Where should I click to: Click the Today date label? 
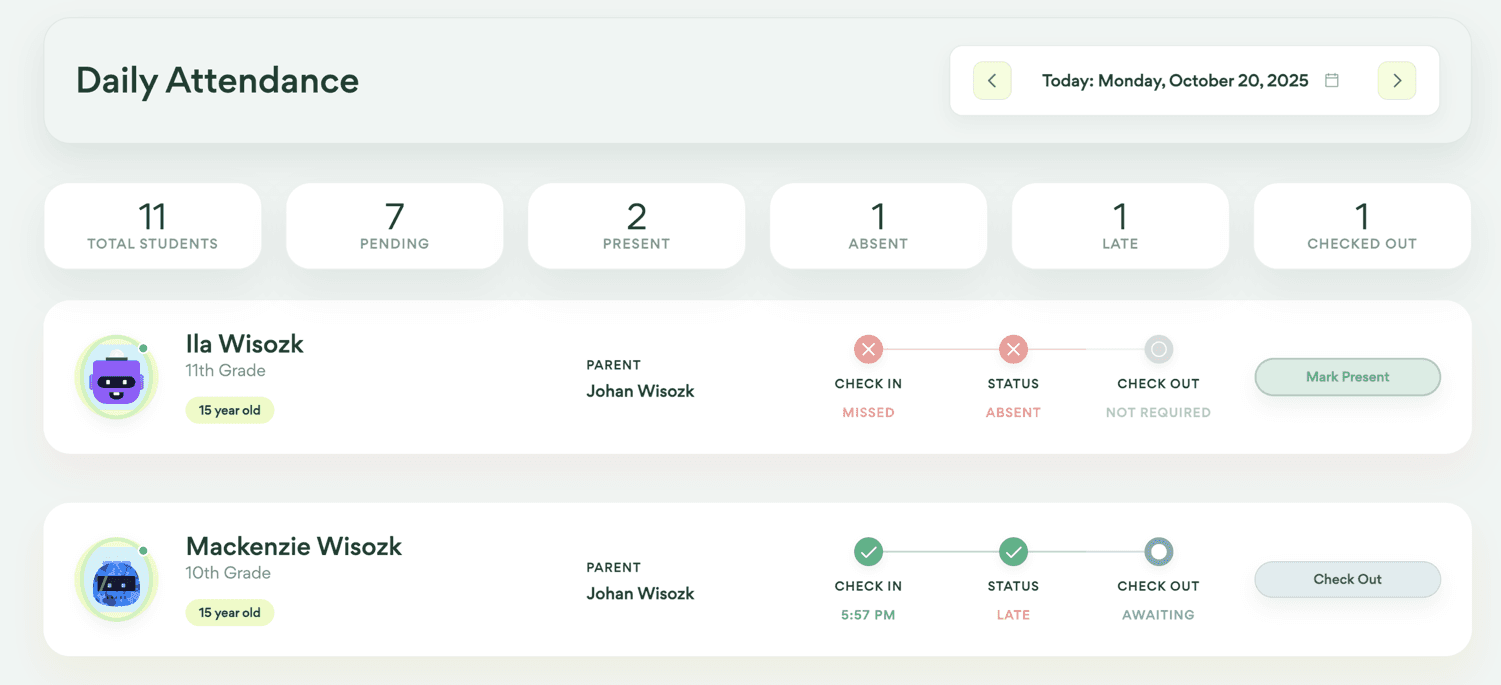point(1174,81)
